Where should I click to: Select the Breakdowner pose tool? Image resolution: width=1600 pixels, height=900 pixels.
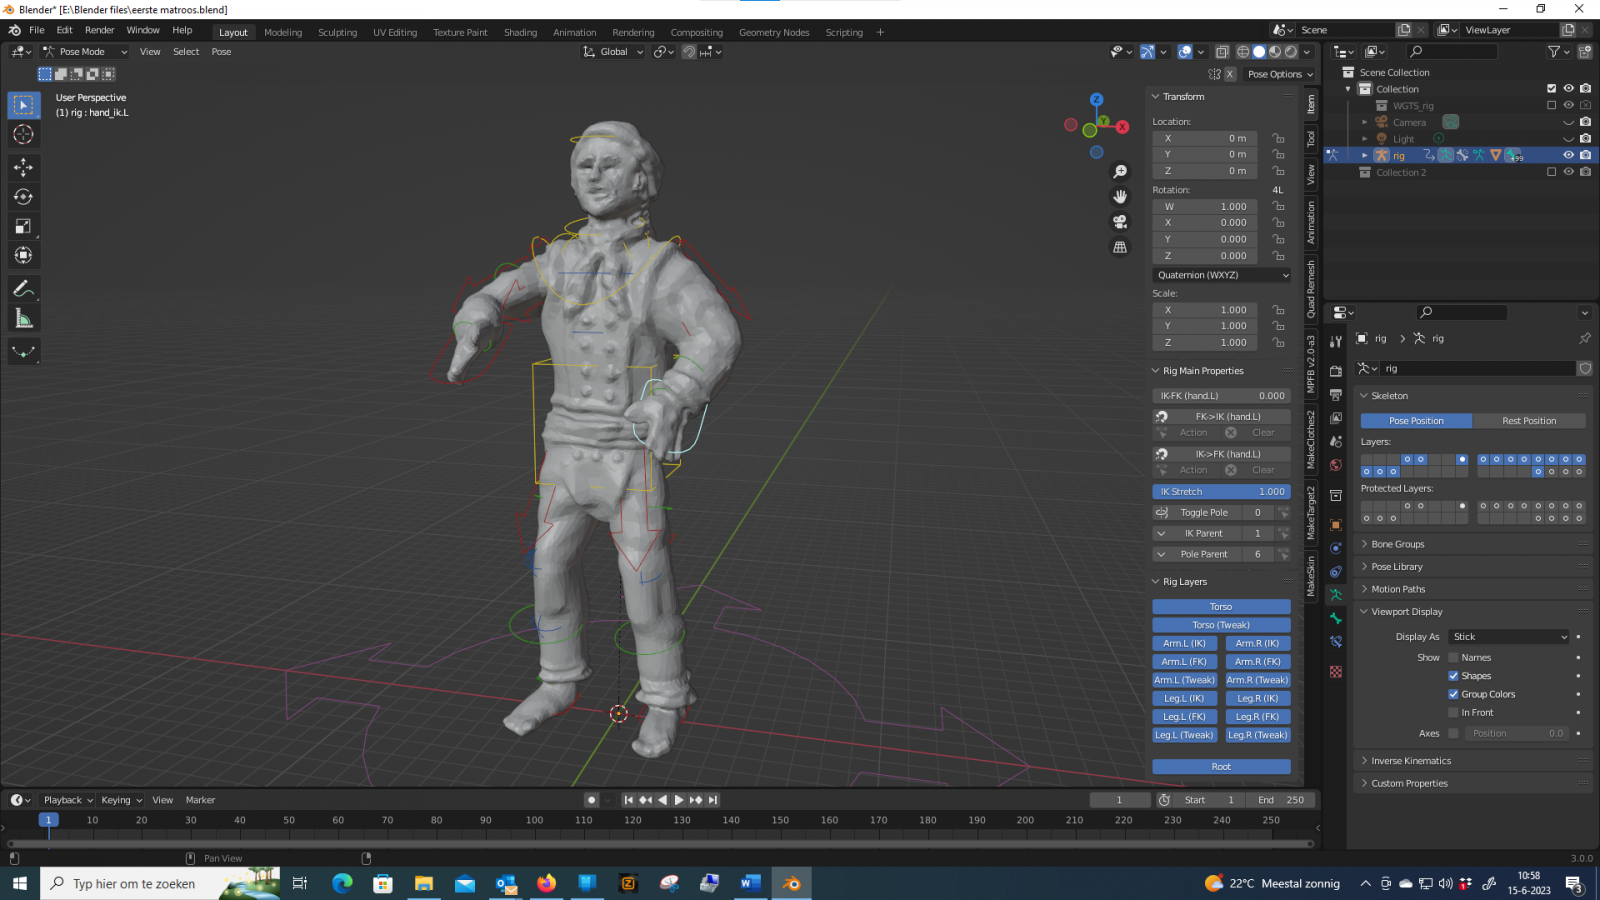pyautogui.click(x=23, y=351)
